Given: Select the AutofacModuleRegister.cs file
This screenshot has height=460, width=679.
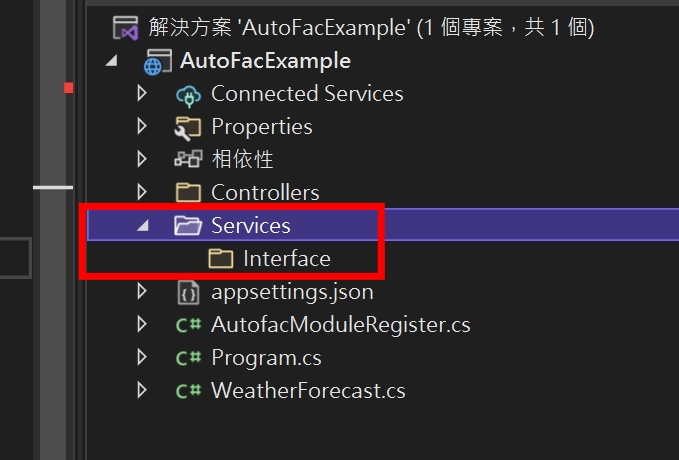Looking at the screenshot, I should coord(340,325).
